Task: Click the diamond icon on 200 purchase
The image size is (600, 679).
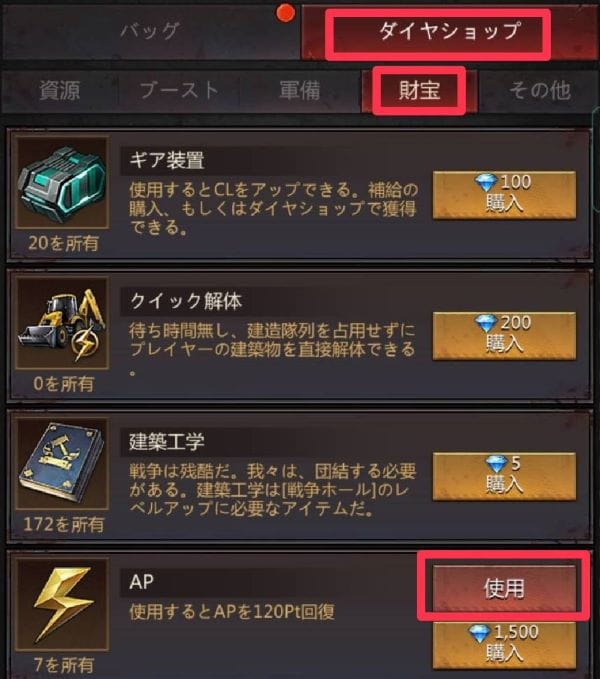Action: pyautogui.click(x=486, y=323)
